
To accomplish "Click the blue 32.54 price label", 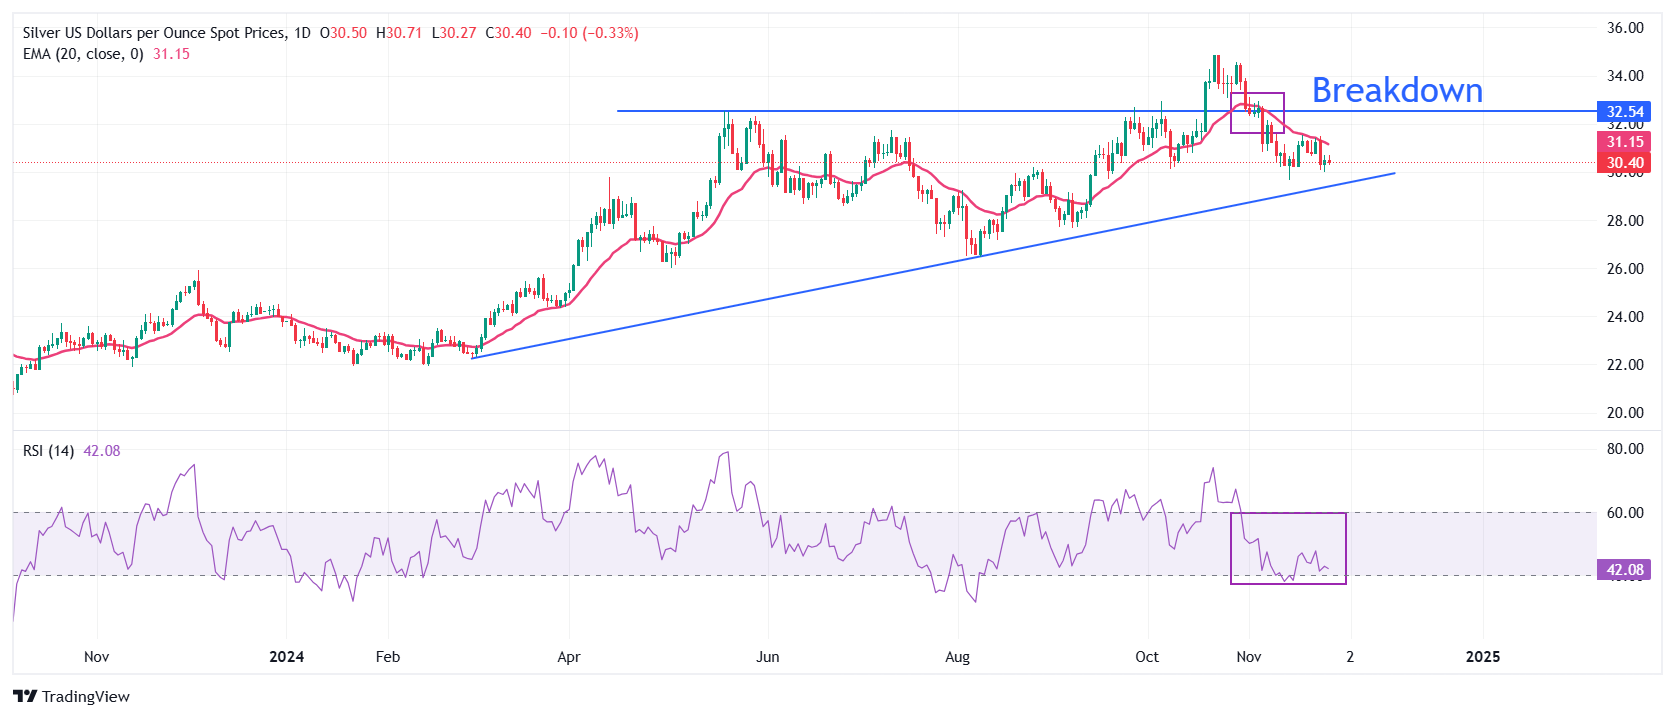I will pos(1624,112).
